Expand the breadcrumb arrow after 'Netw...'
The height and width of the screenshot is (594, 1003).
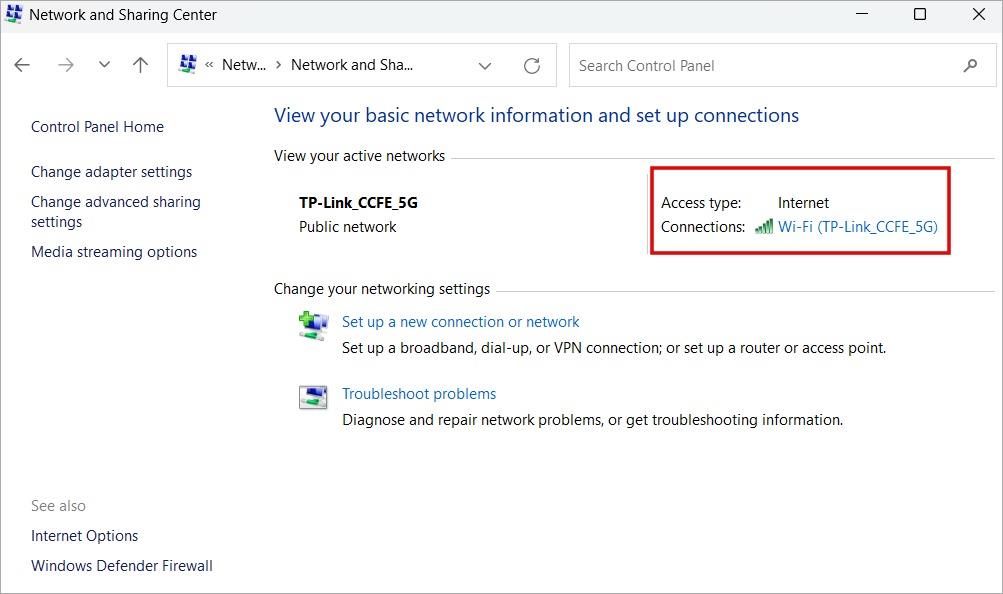pyautogui.click(x=278, y=65)
